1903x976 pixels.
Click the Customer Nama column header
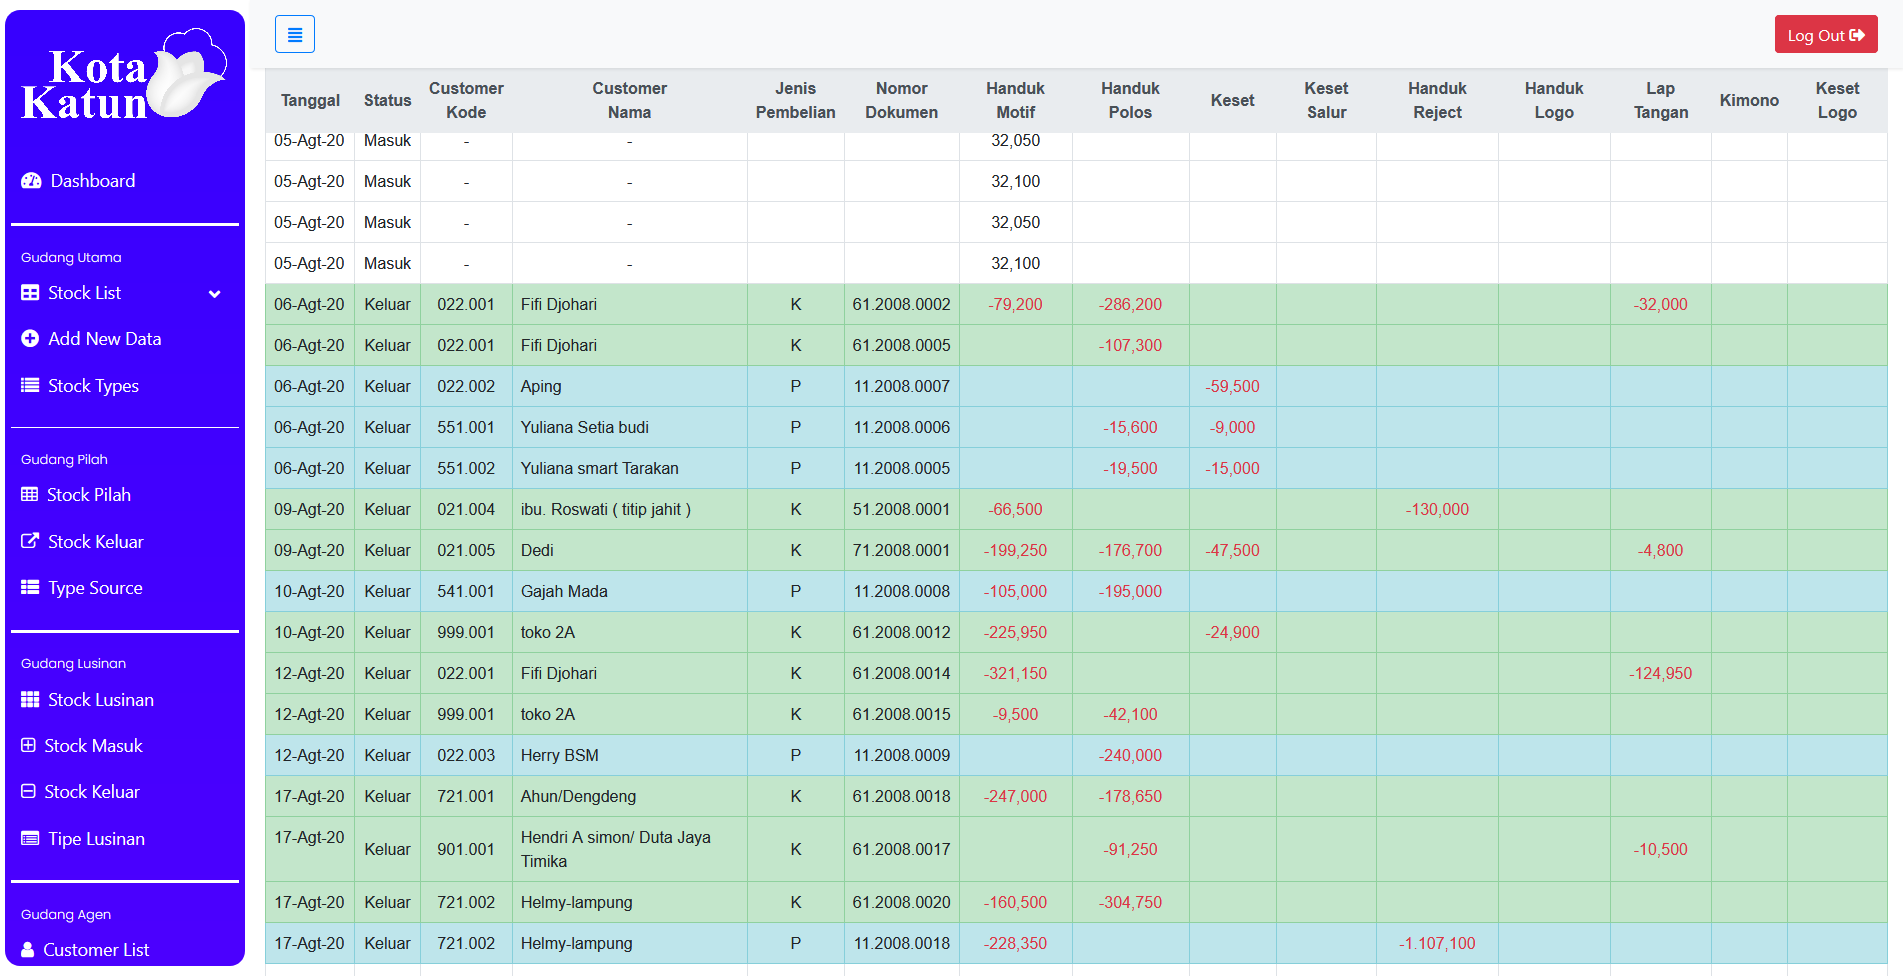tap(629, 100)
